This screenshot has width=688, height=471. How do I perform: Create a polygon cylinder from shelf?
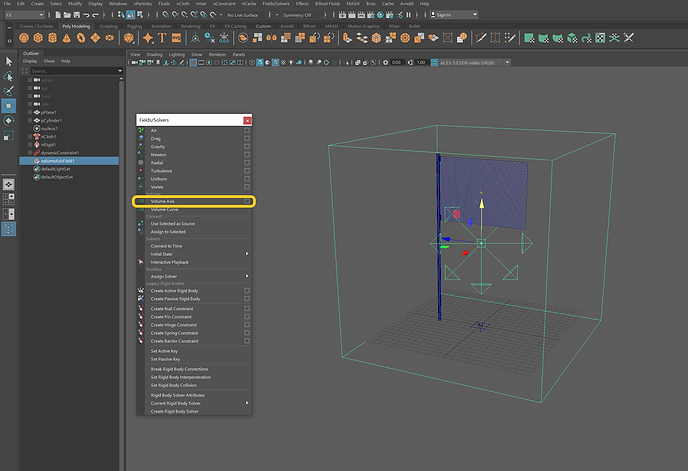tap(52, 38)
